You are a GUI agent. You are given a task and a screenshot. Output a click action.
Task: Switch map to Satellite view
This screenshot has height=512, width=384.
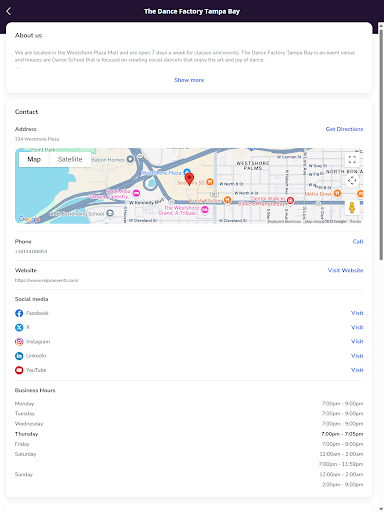[70, 159]
